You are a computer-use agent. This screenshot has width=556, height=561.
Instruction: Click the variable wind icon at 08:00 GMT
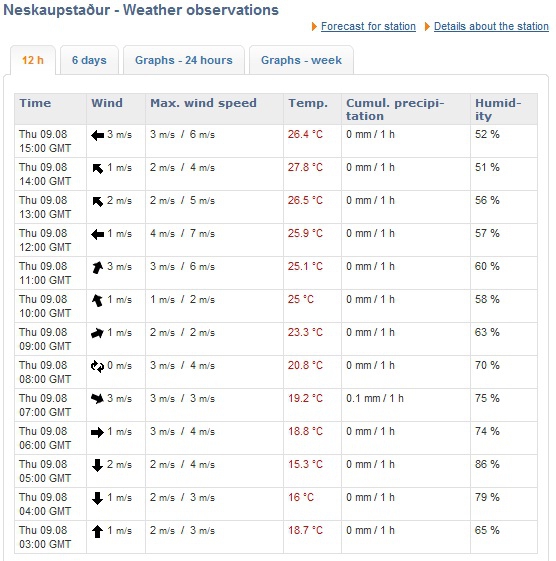tap(97, 366)
